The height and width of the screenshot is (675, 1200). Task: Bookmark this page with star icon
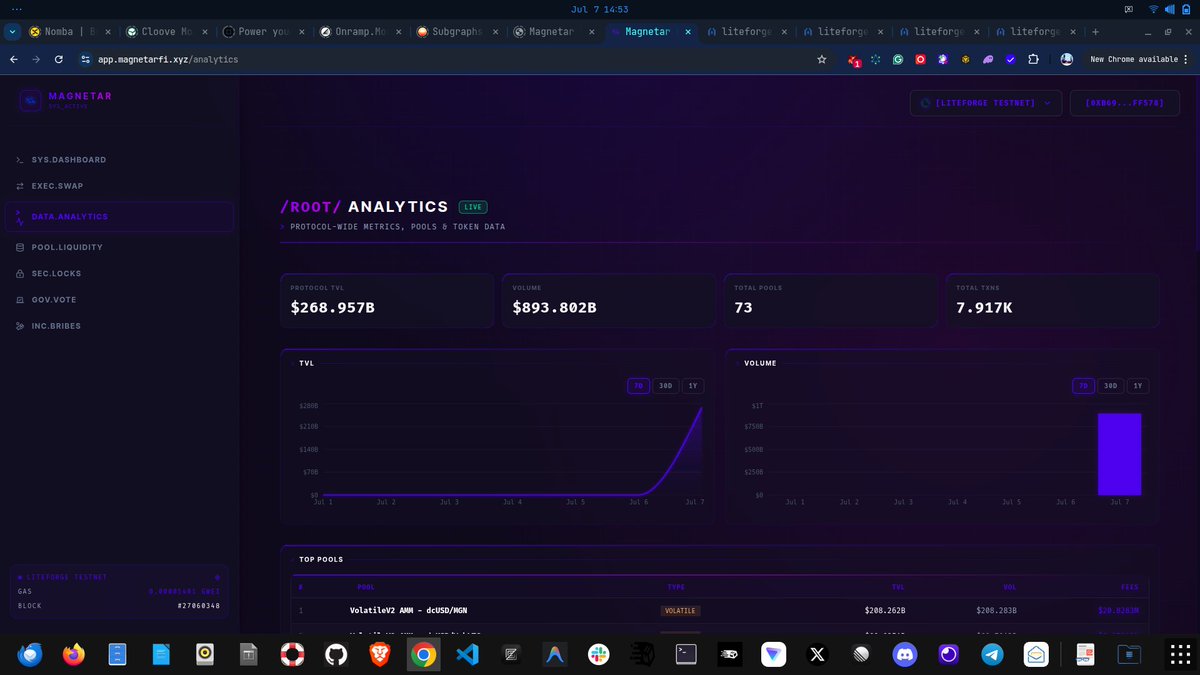pyautogui.click(x=822, y=59)
